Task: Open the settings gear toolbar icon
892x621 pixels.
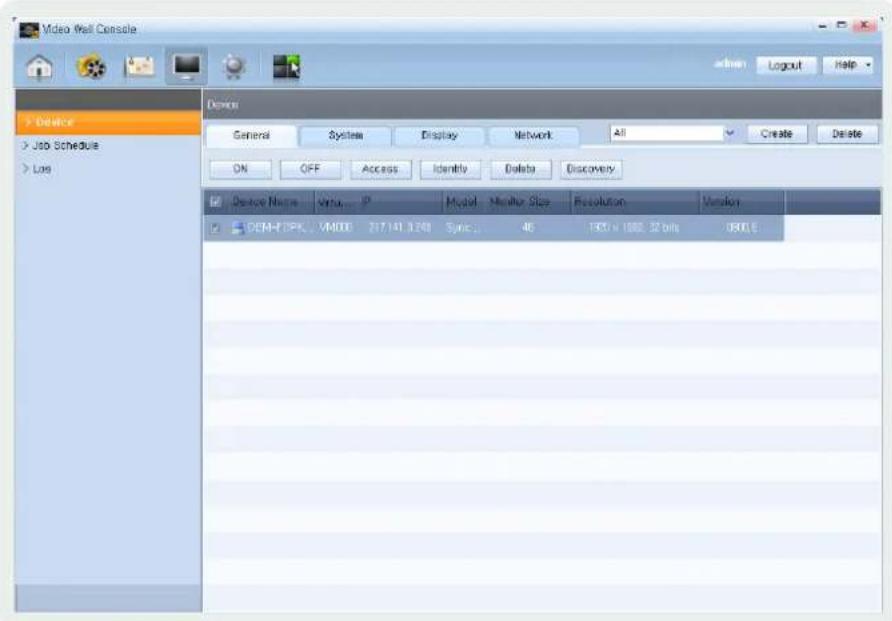Action: (x=234, y=67)
